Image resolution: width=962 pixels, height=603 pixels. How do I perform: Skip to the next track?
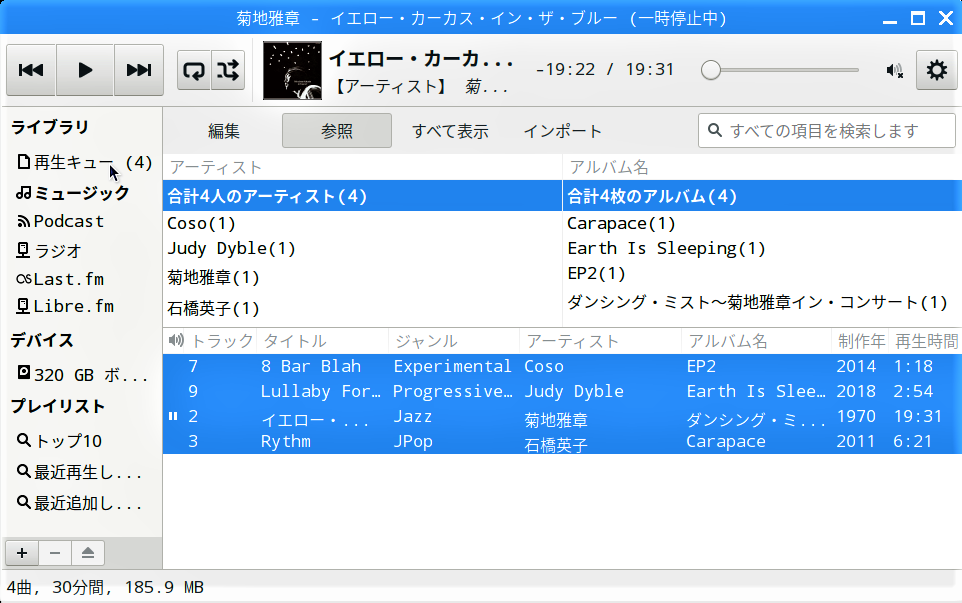[139, 70]
